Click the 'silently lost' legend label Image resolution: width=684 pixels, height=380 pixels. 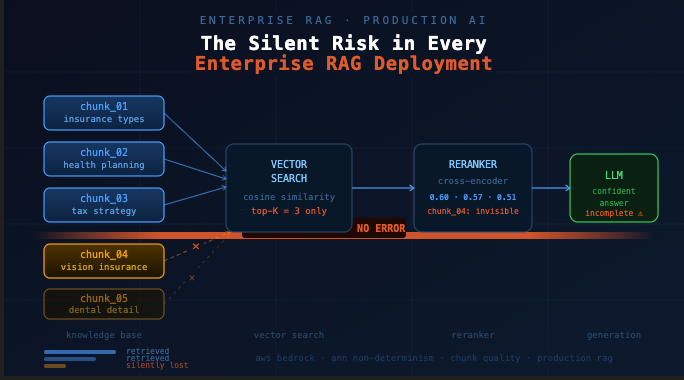click(x=157, y=366)
